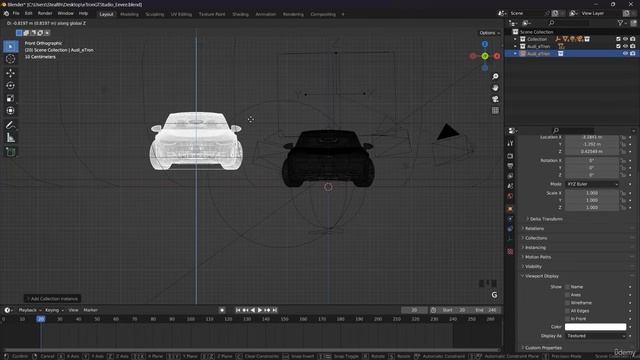Click the Scale X value field
Screen dimensions: 640x360
pos(592,193)
